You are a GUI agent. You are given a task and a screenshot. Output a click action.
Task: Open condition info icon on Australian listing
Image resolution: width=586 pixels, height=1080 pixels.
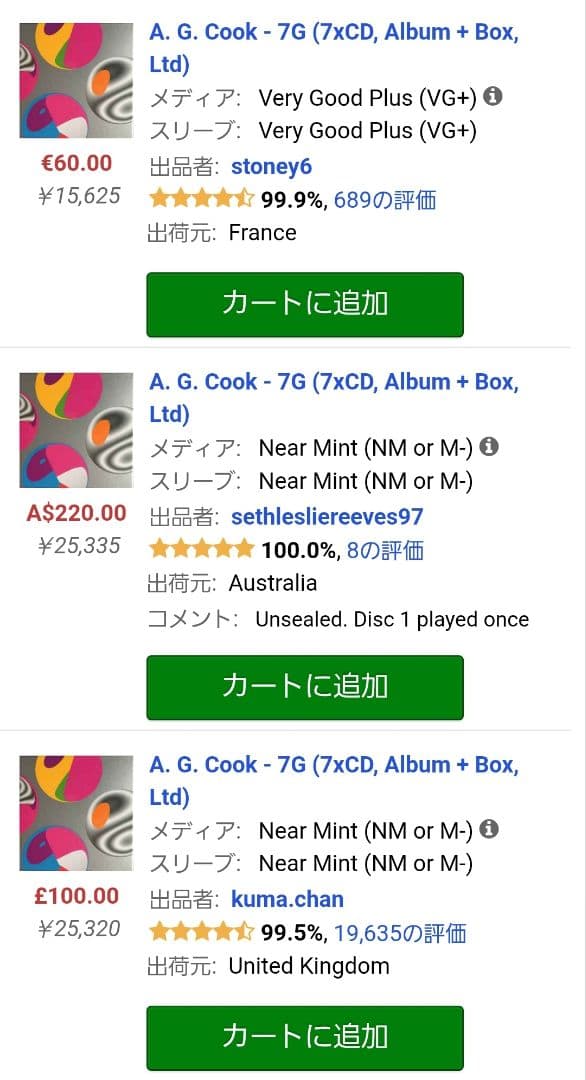coord(487,447)
